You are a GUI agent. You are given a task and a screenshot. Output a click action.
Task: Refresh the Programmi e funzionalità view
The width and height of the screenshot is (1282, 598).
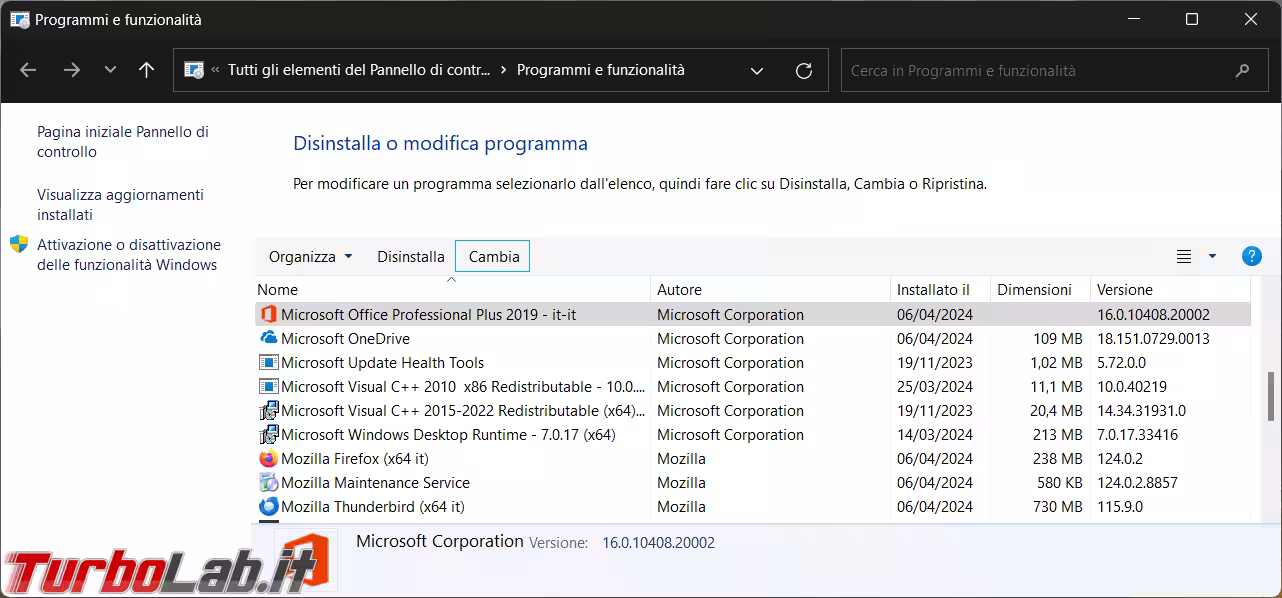click(x=803, y=71)
